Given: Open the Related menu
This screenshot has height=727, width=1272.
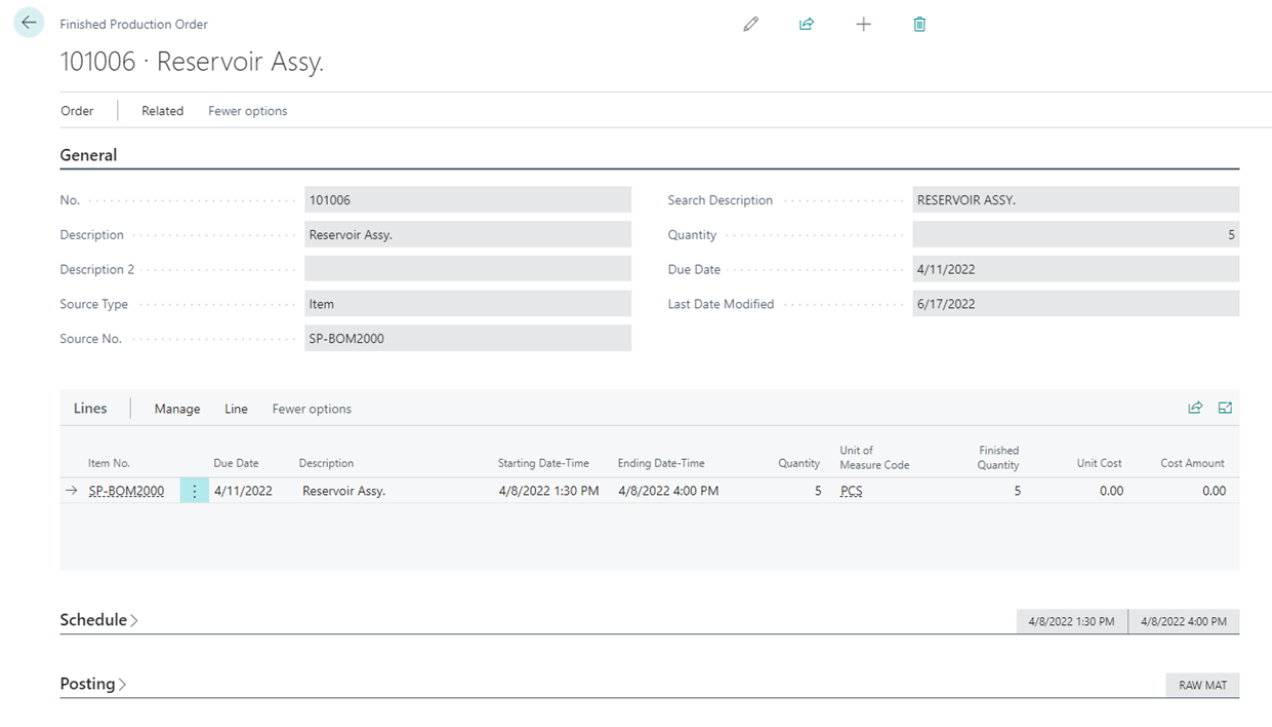Looking at the screenshot, I should (x=162, y=111).
